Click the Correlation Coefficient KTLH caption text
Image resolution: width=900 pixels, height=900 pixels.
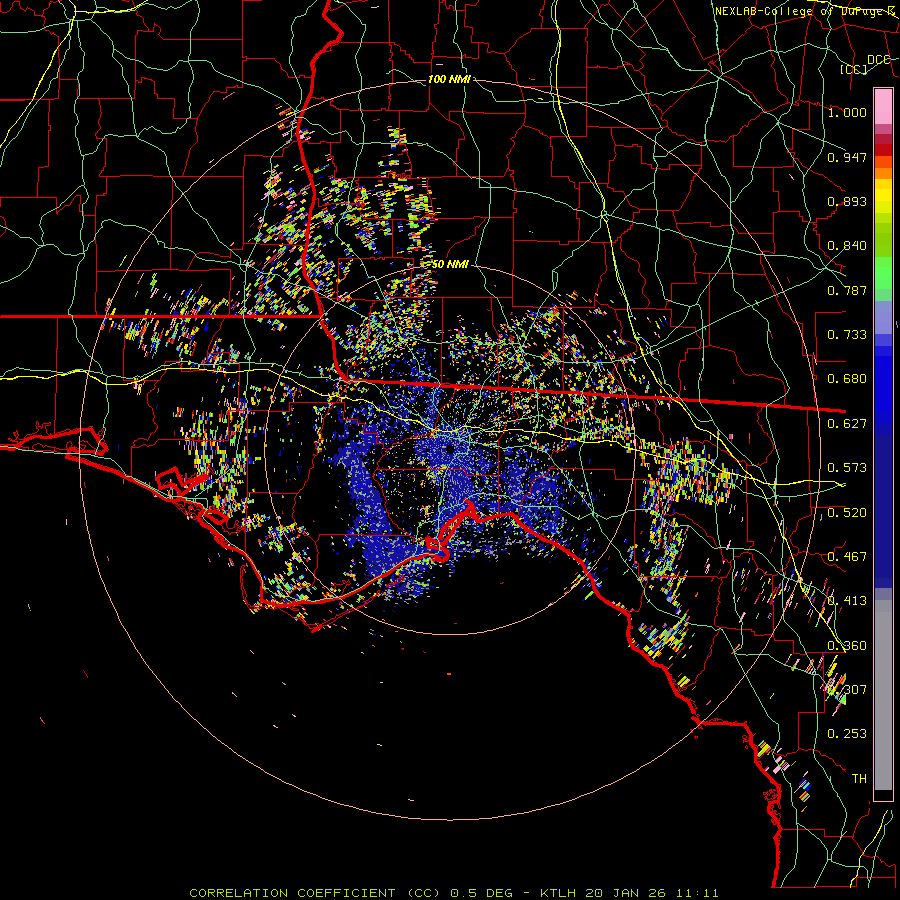[453, 893]
